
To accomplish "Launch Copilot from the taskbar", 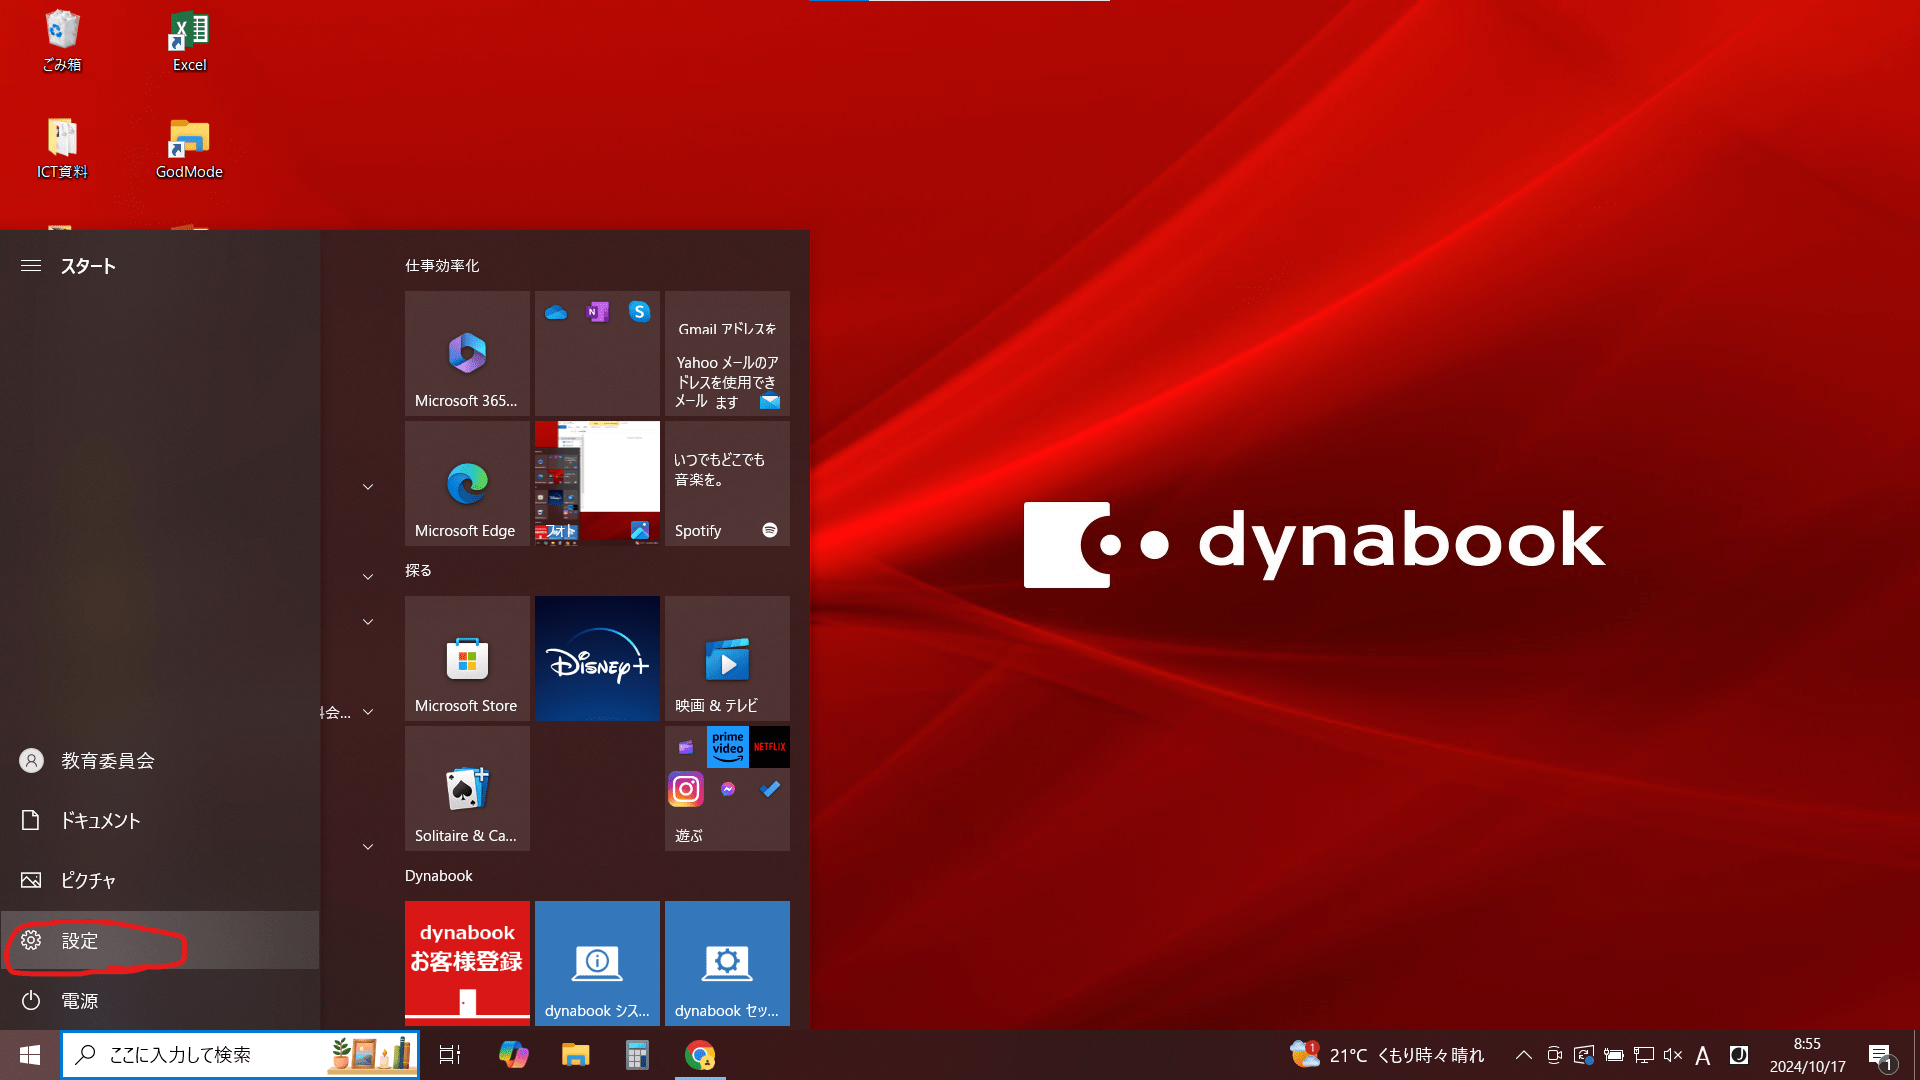I will click(513, 1055).
